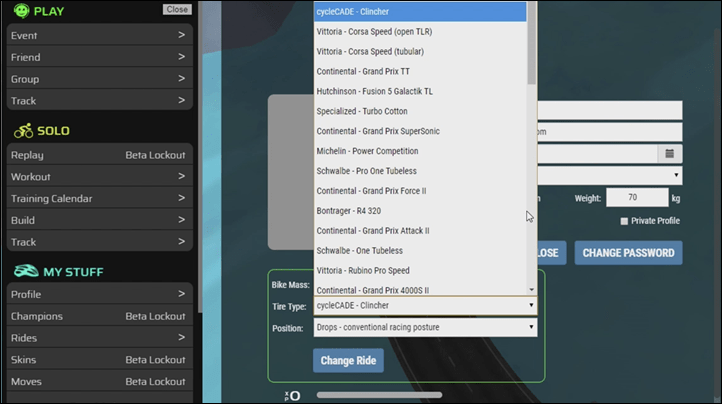Click the Change Ride button
Image resolution: width=722 pixels, height=404 pixels.
click(348, 360)
